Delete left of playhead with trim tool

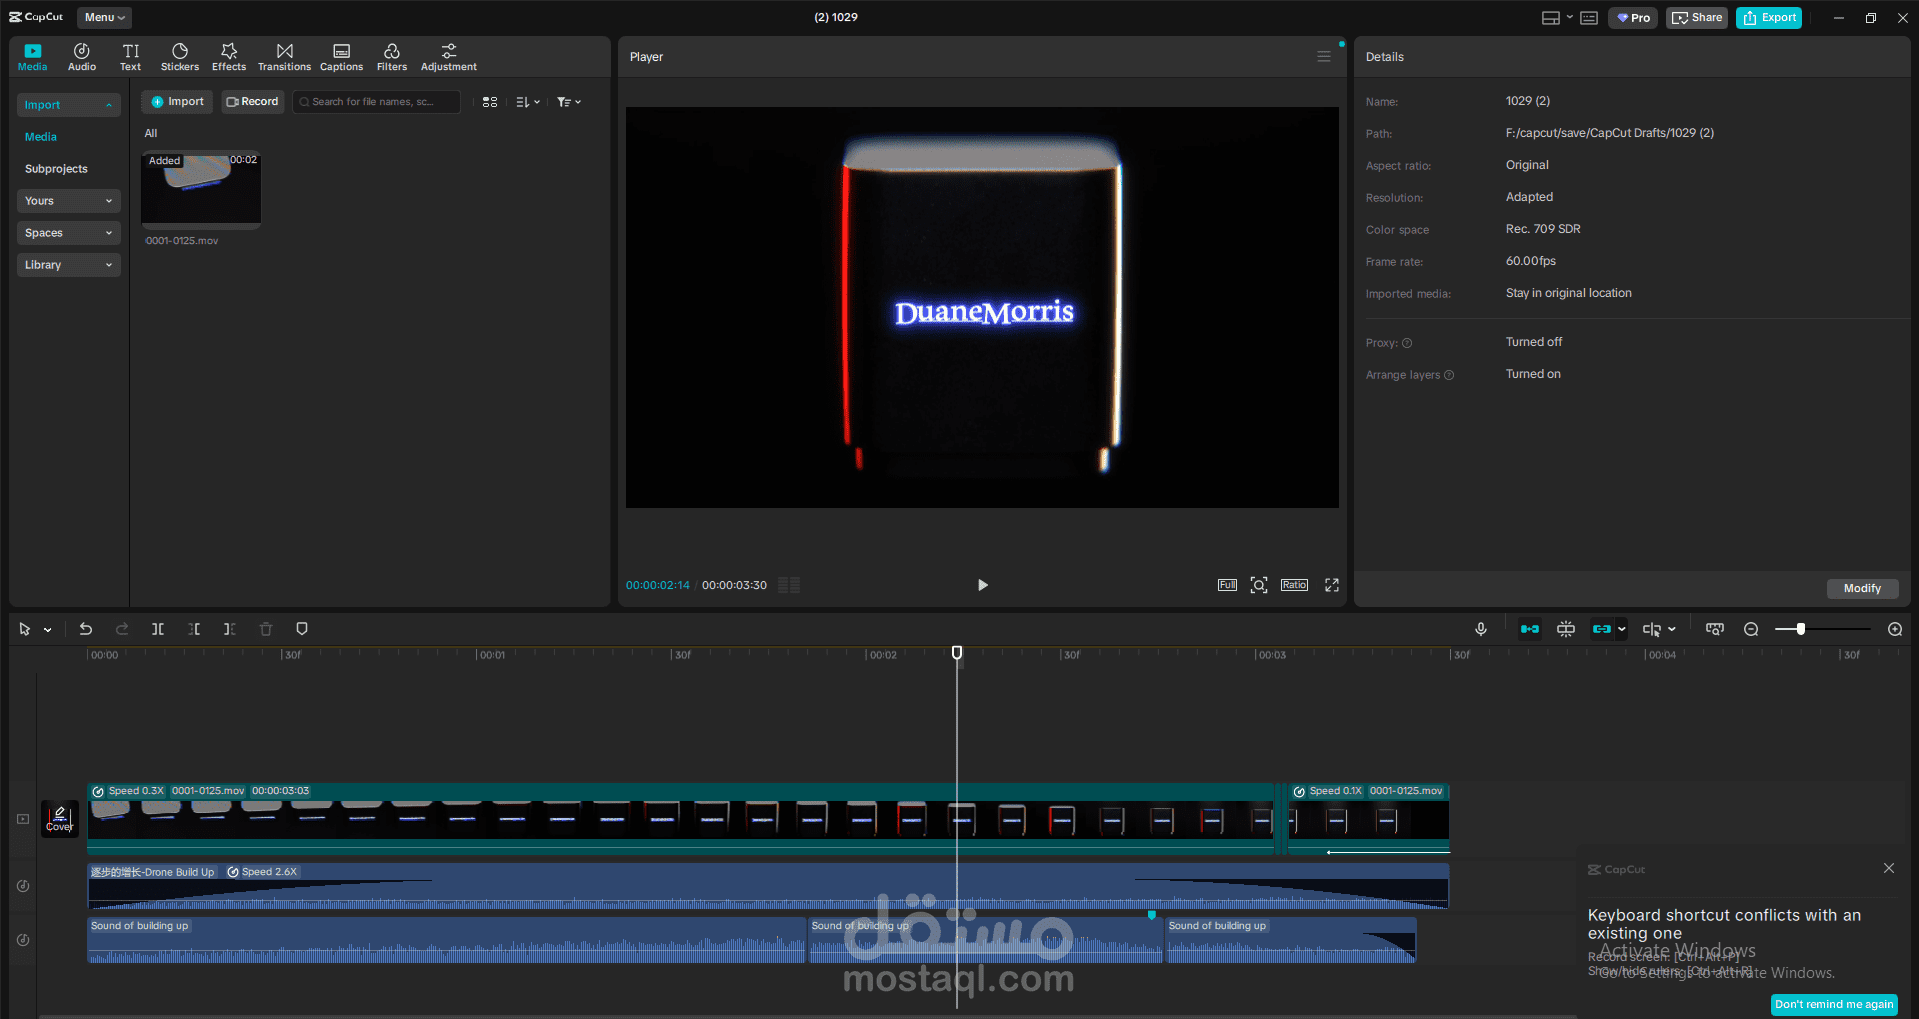tap(194, 629)
